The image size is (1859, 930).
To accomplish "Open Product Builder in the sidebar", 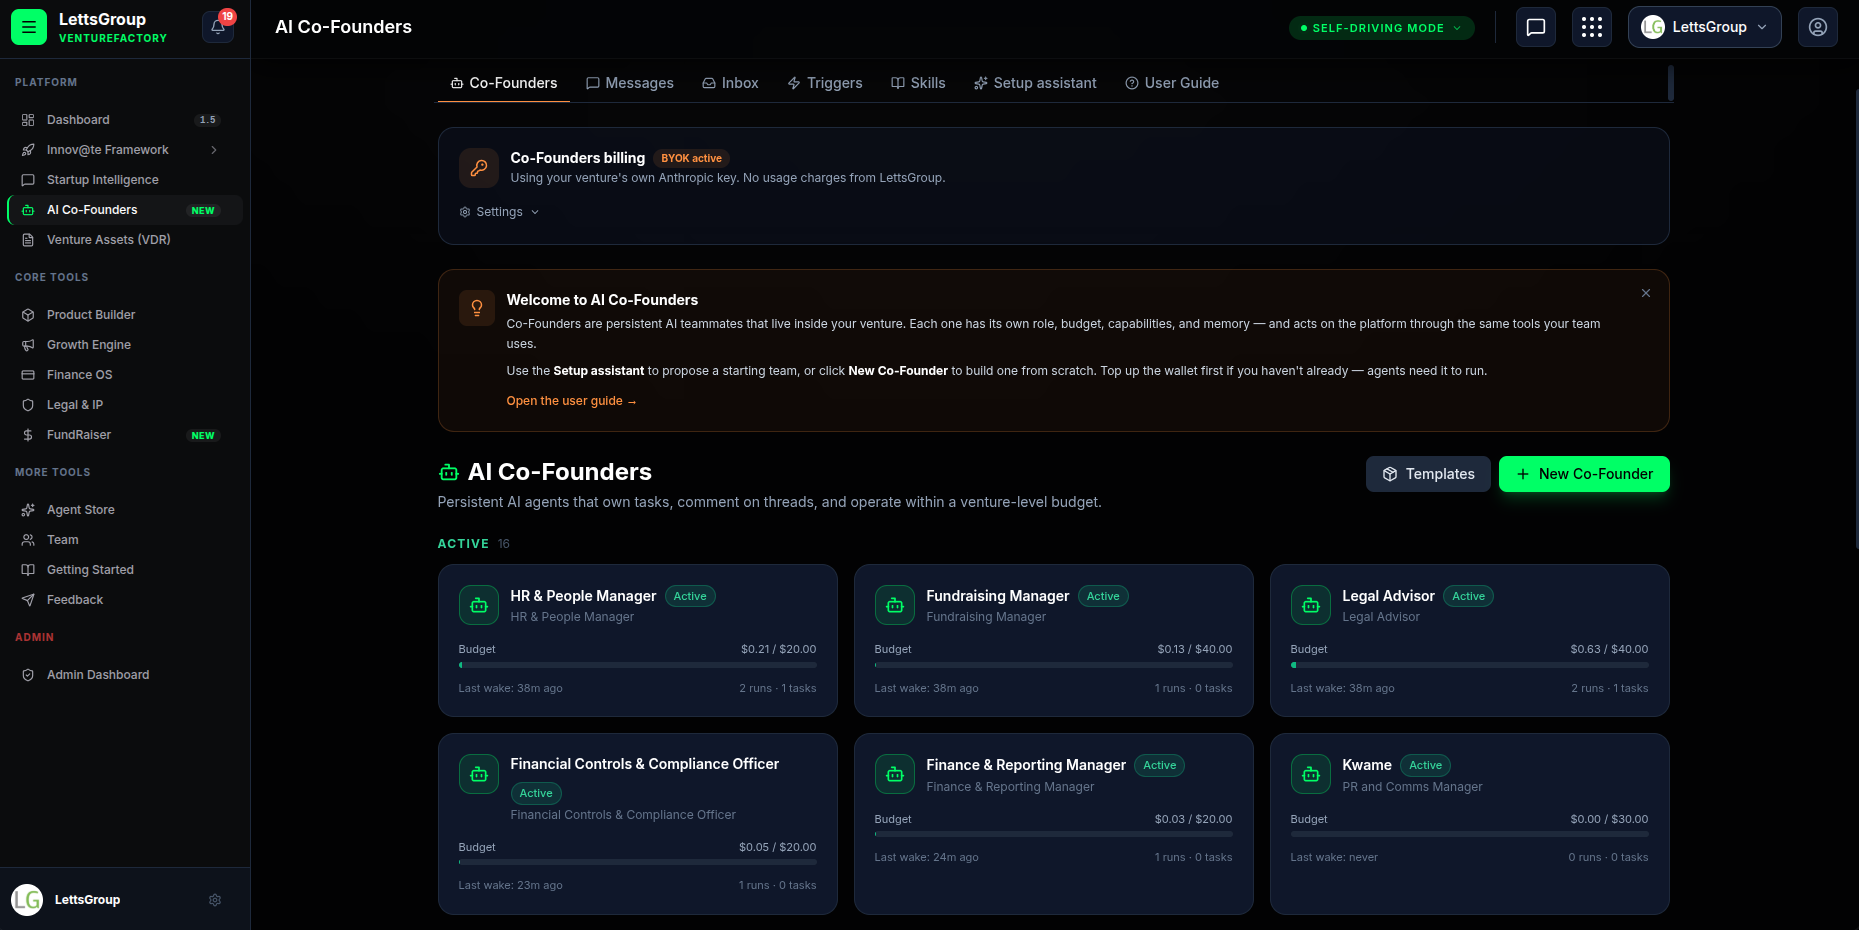I will pos(125,315).
